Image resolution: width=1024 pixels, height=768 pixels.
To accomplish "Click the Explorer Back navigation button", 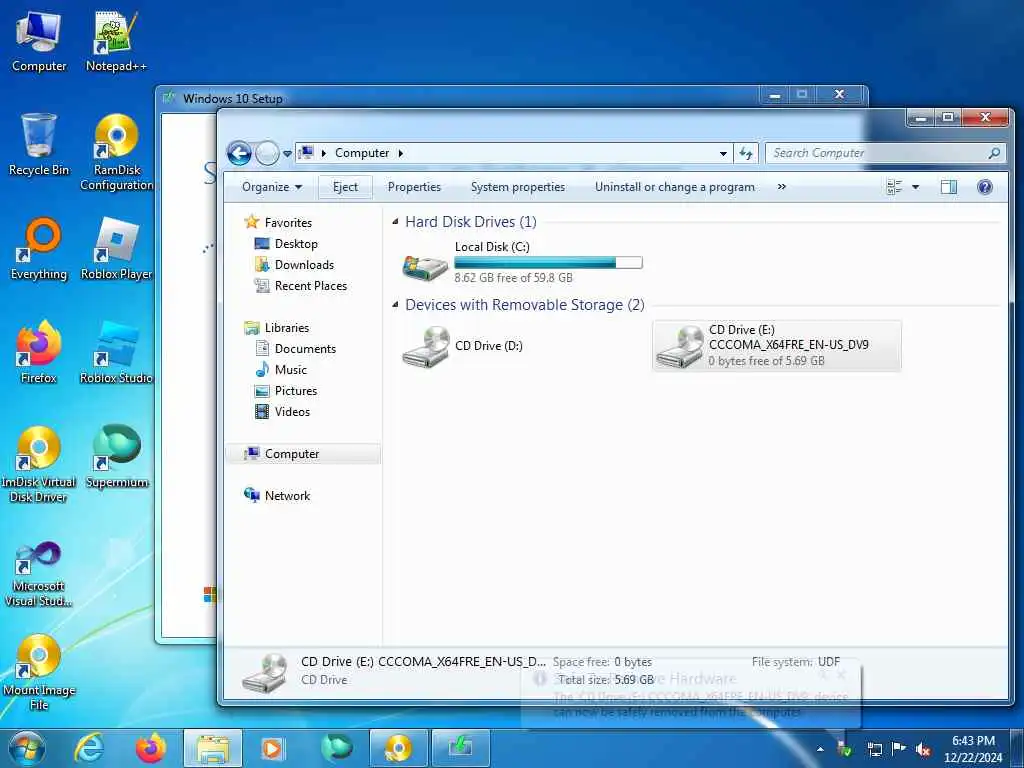I will (239, 153).
